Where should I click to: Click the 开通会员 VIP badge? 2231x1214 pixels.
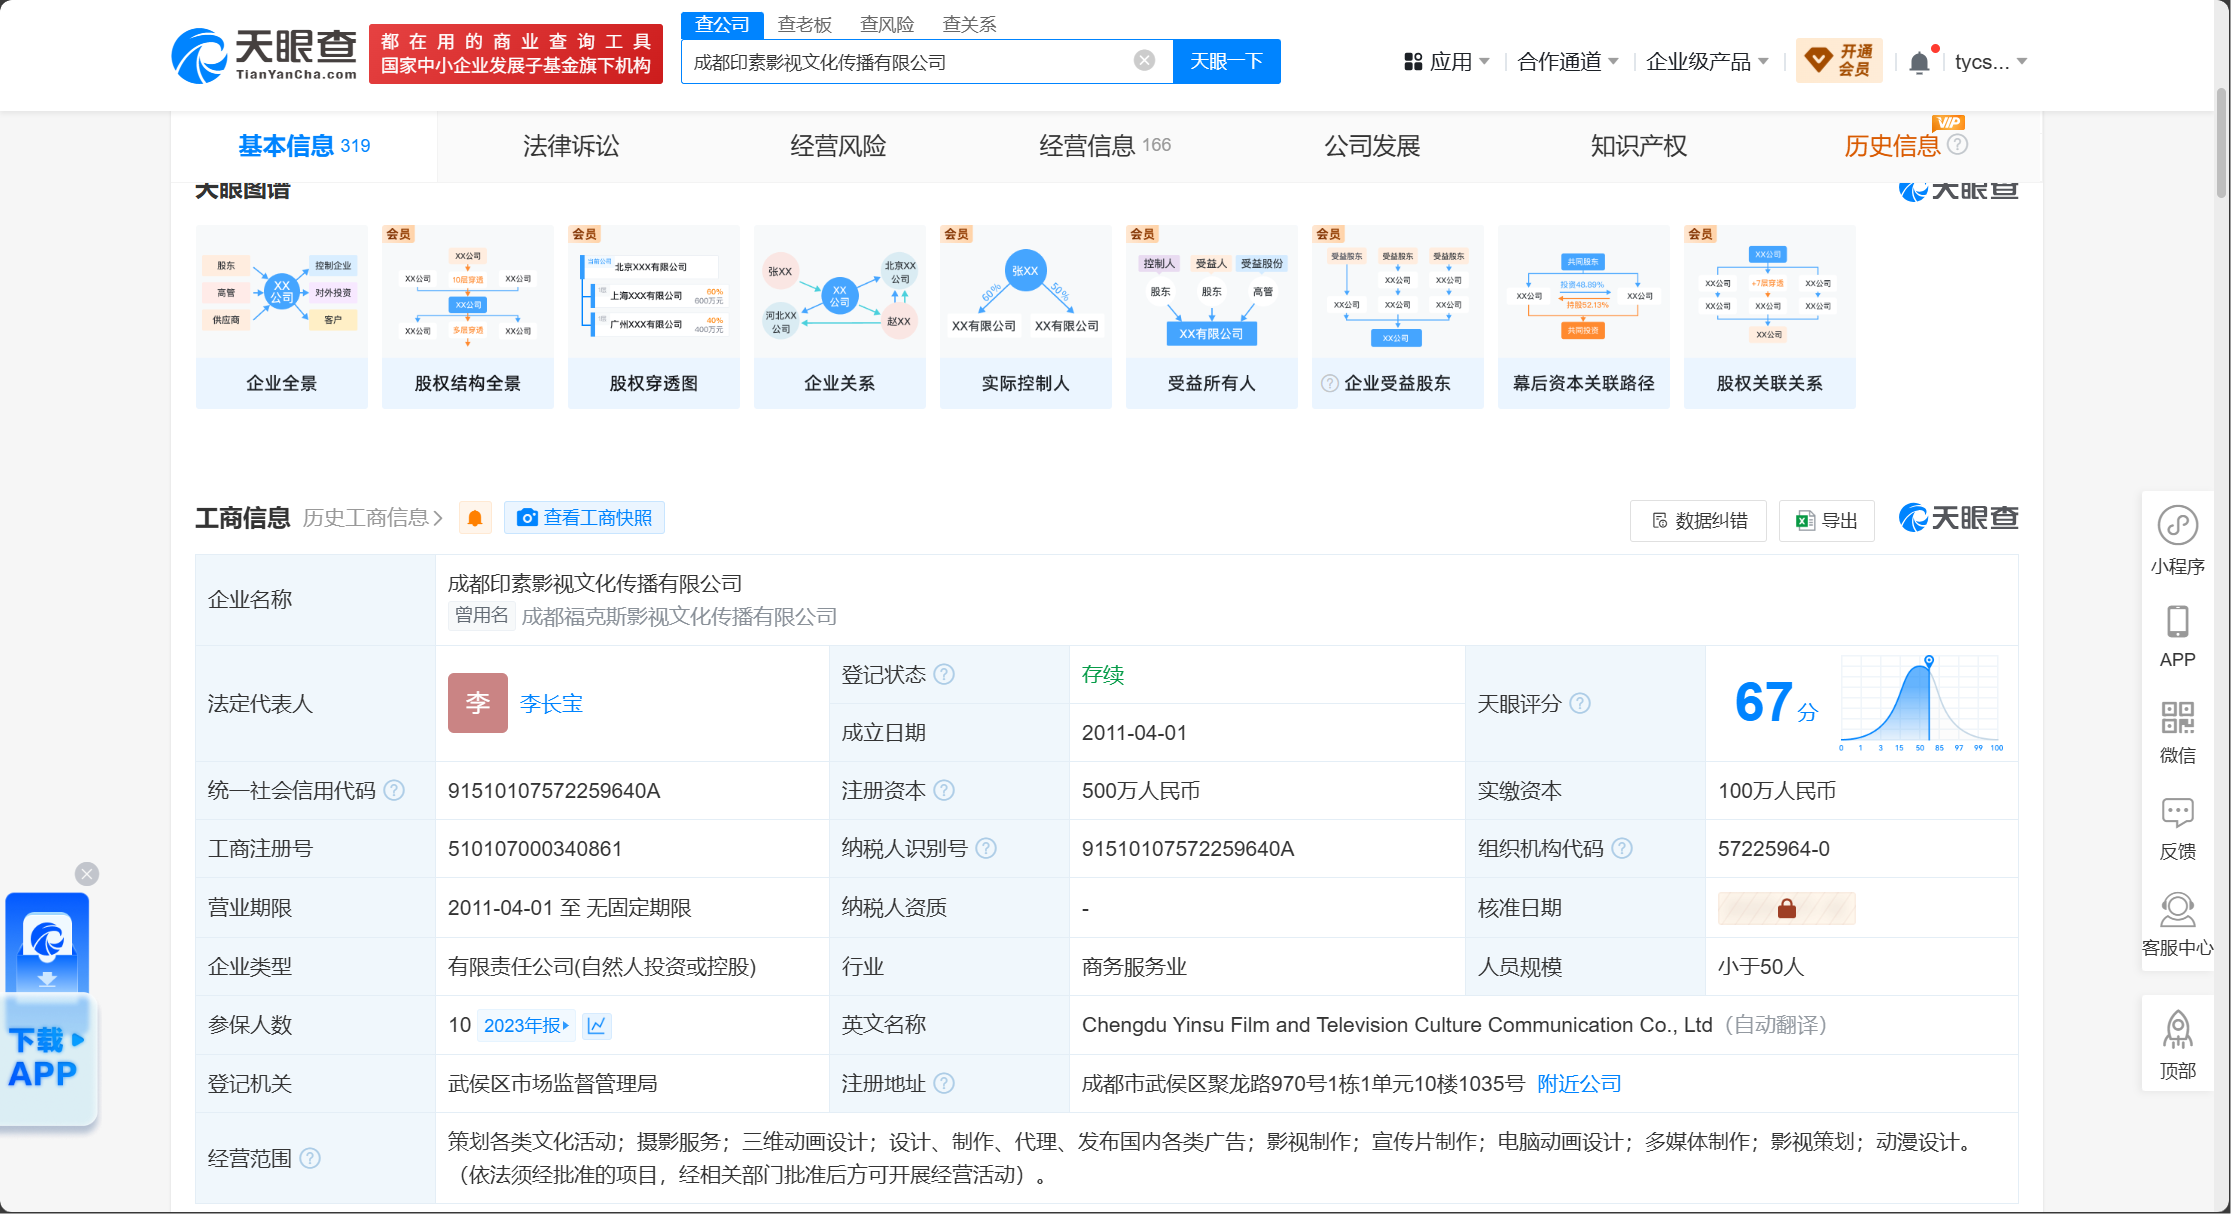click(x=1839, y=61)
